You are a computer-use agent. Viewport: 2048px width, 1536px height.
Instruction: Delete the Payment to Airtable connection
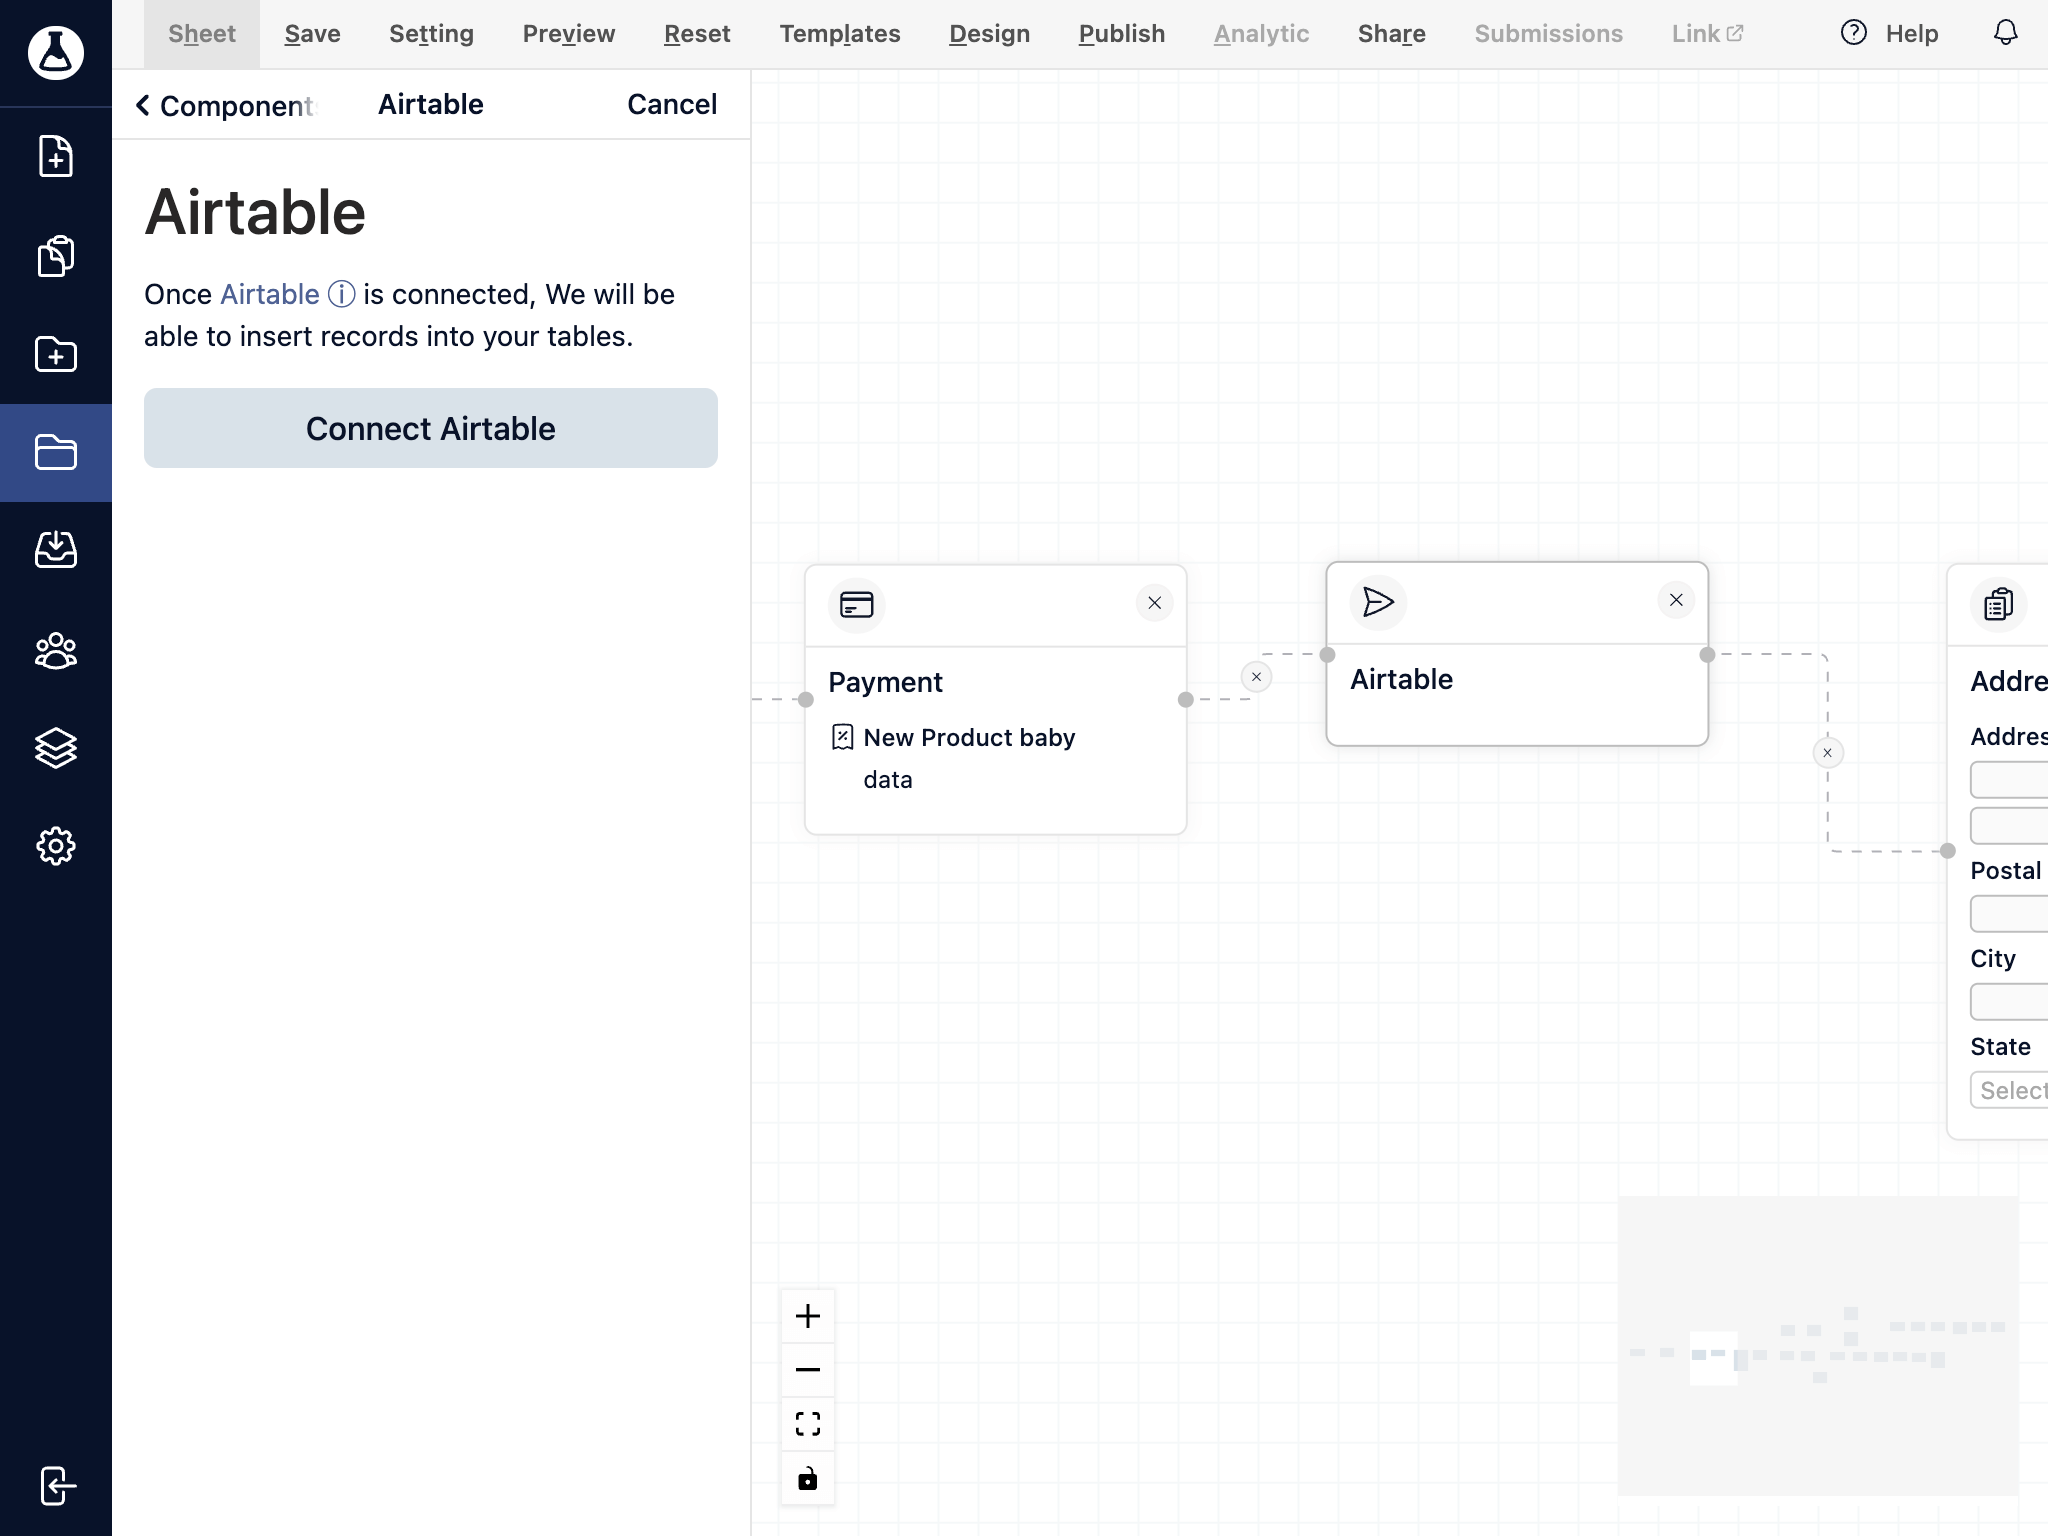(1256, 677)
